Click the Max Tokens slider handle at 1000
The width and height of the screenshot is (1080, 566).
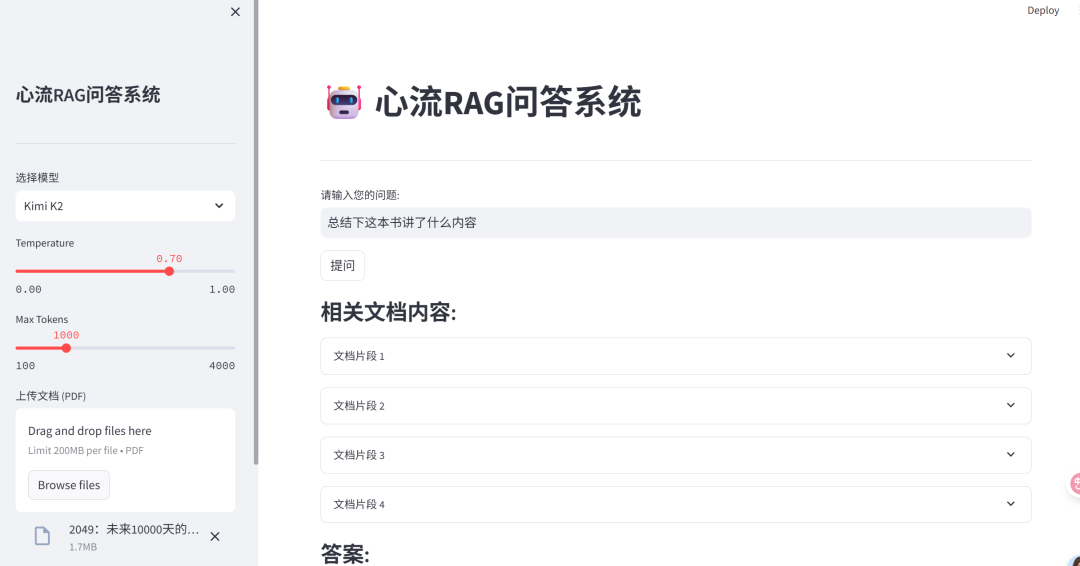(x=66, y=348)
